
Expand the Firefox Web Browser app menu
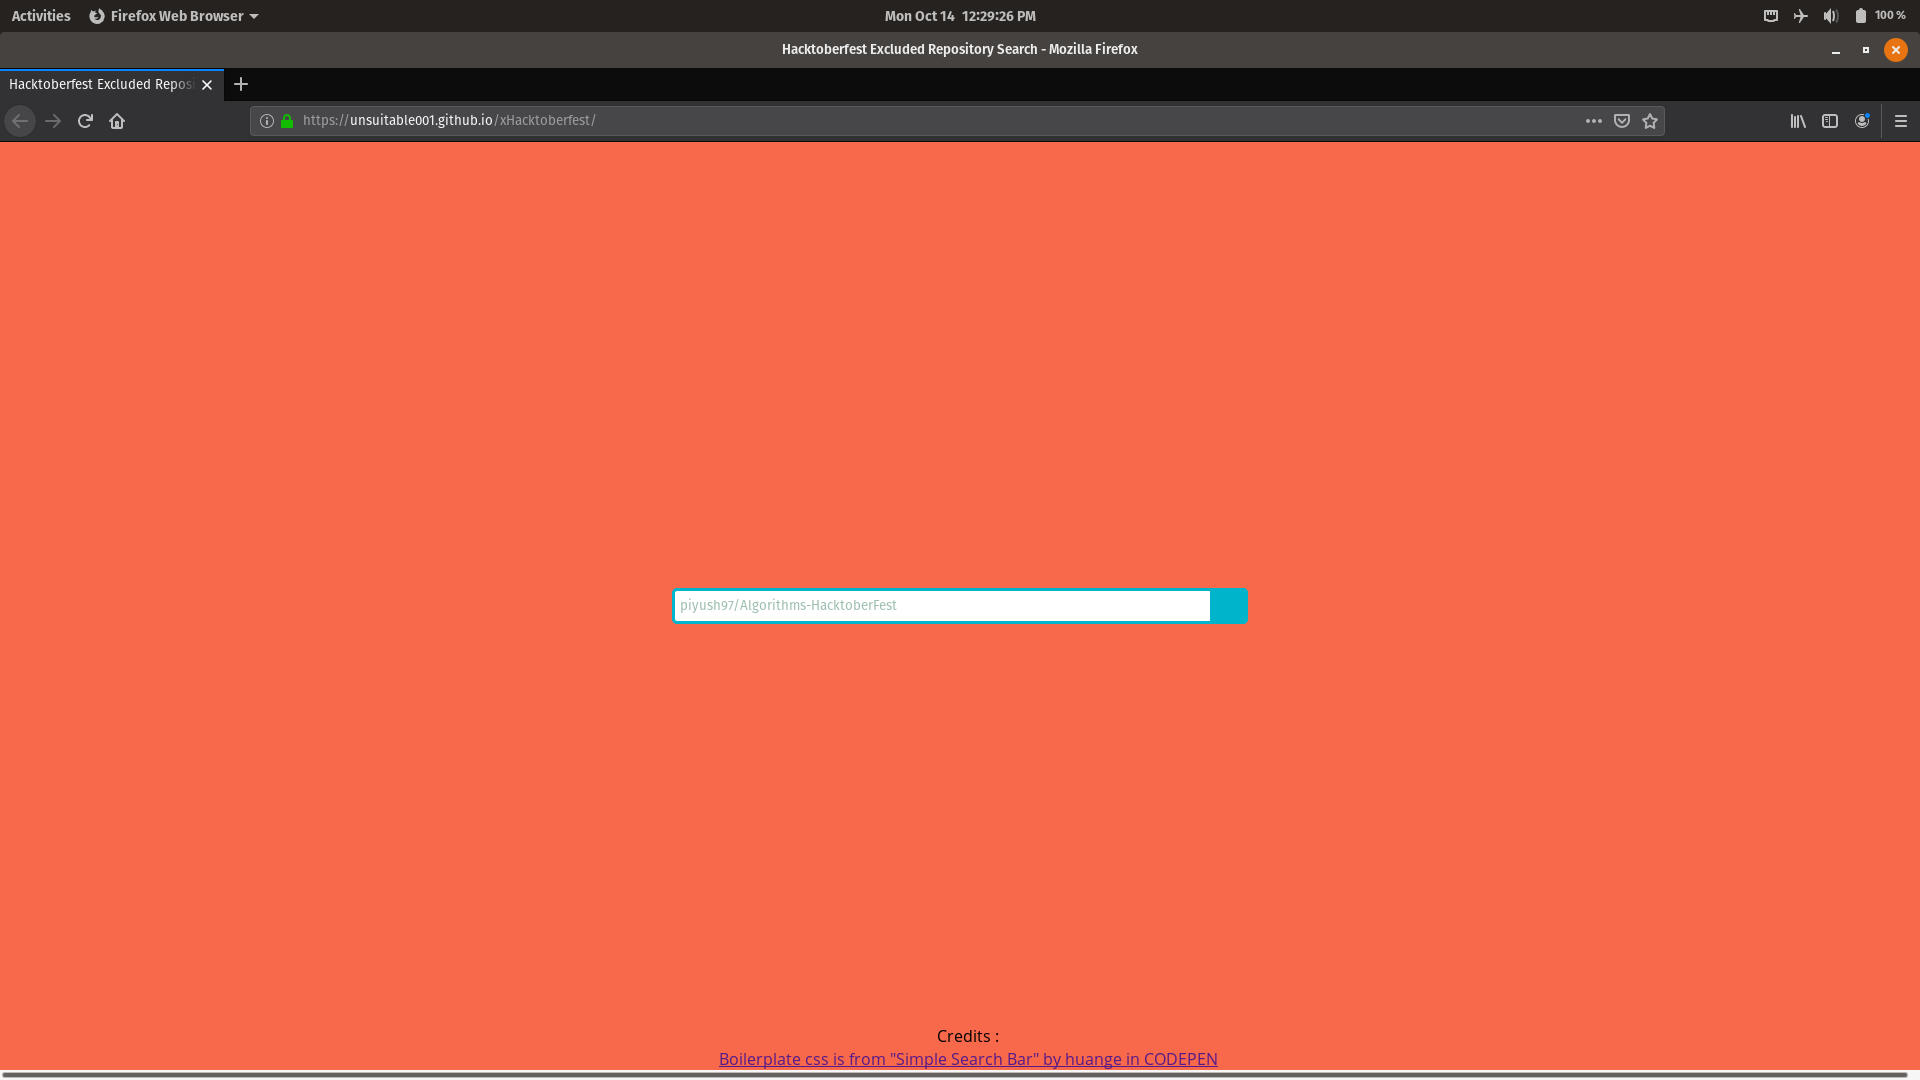point(175,16)
